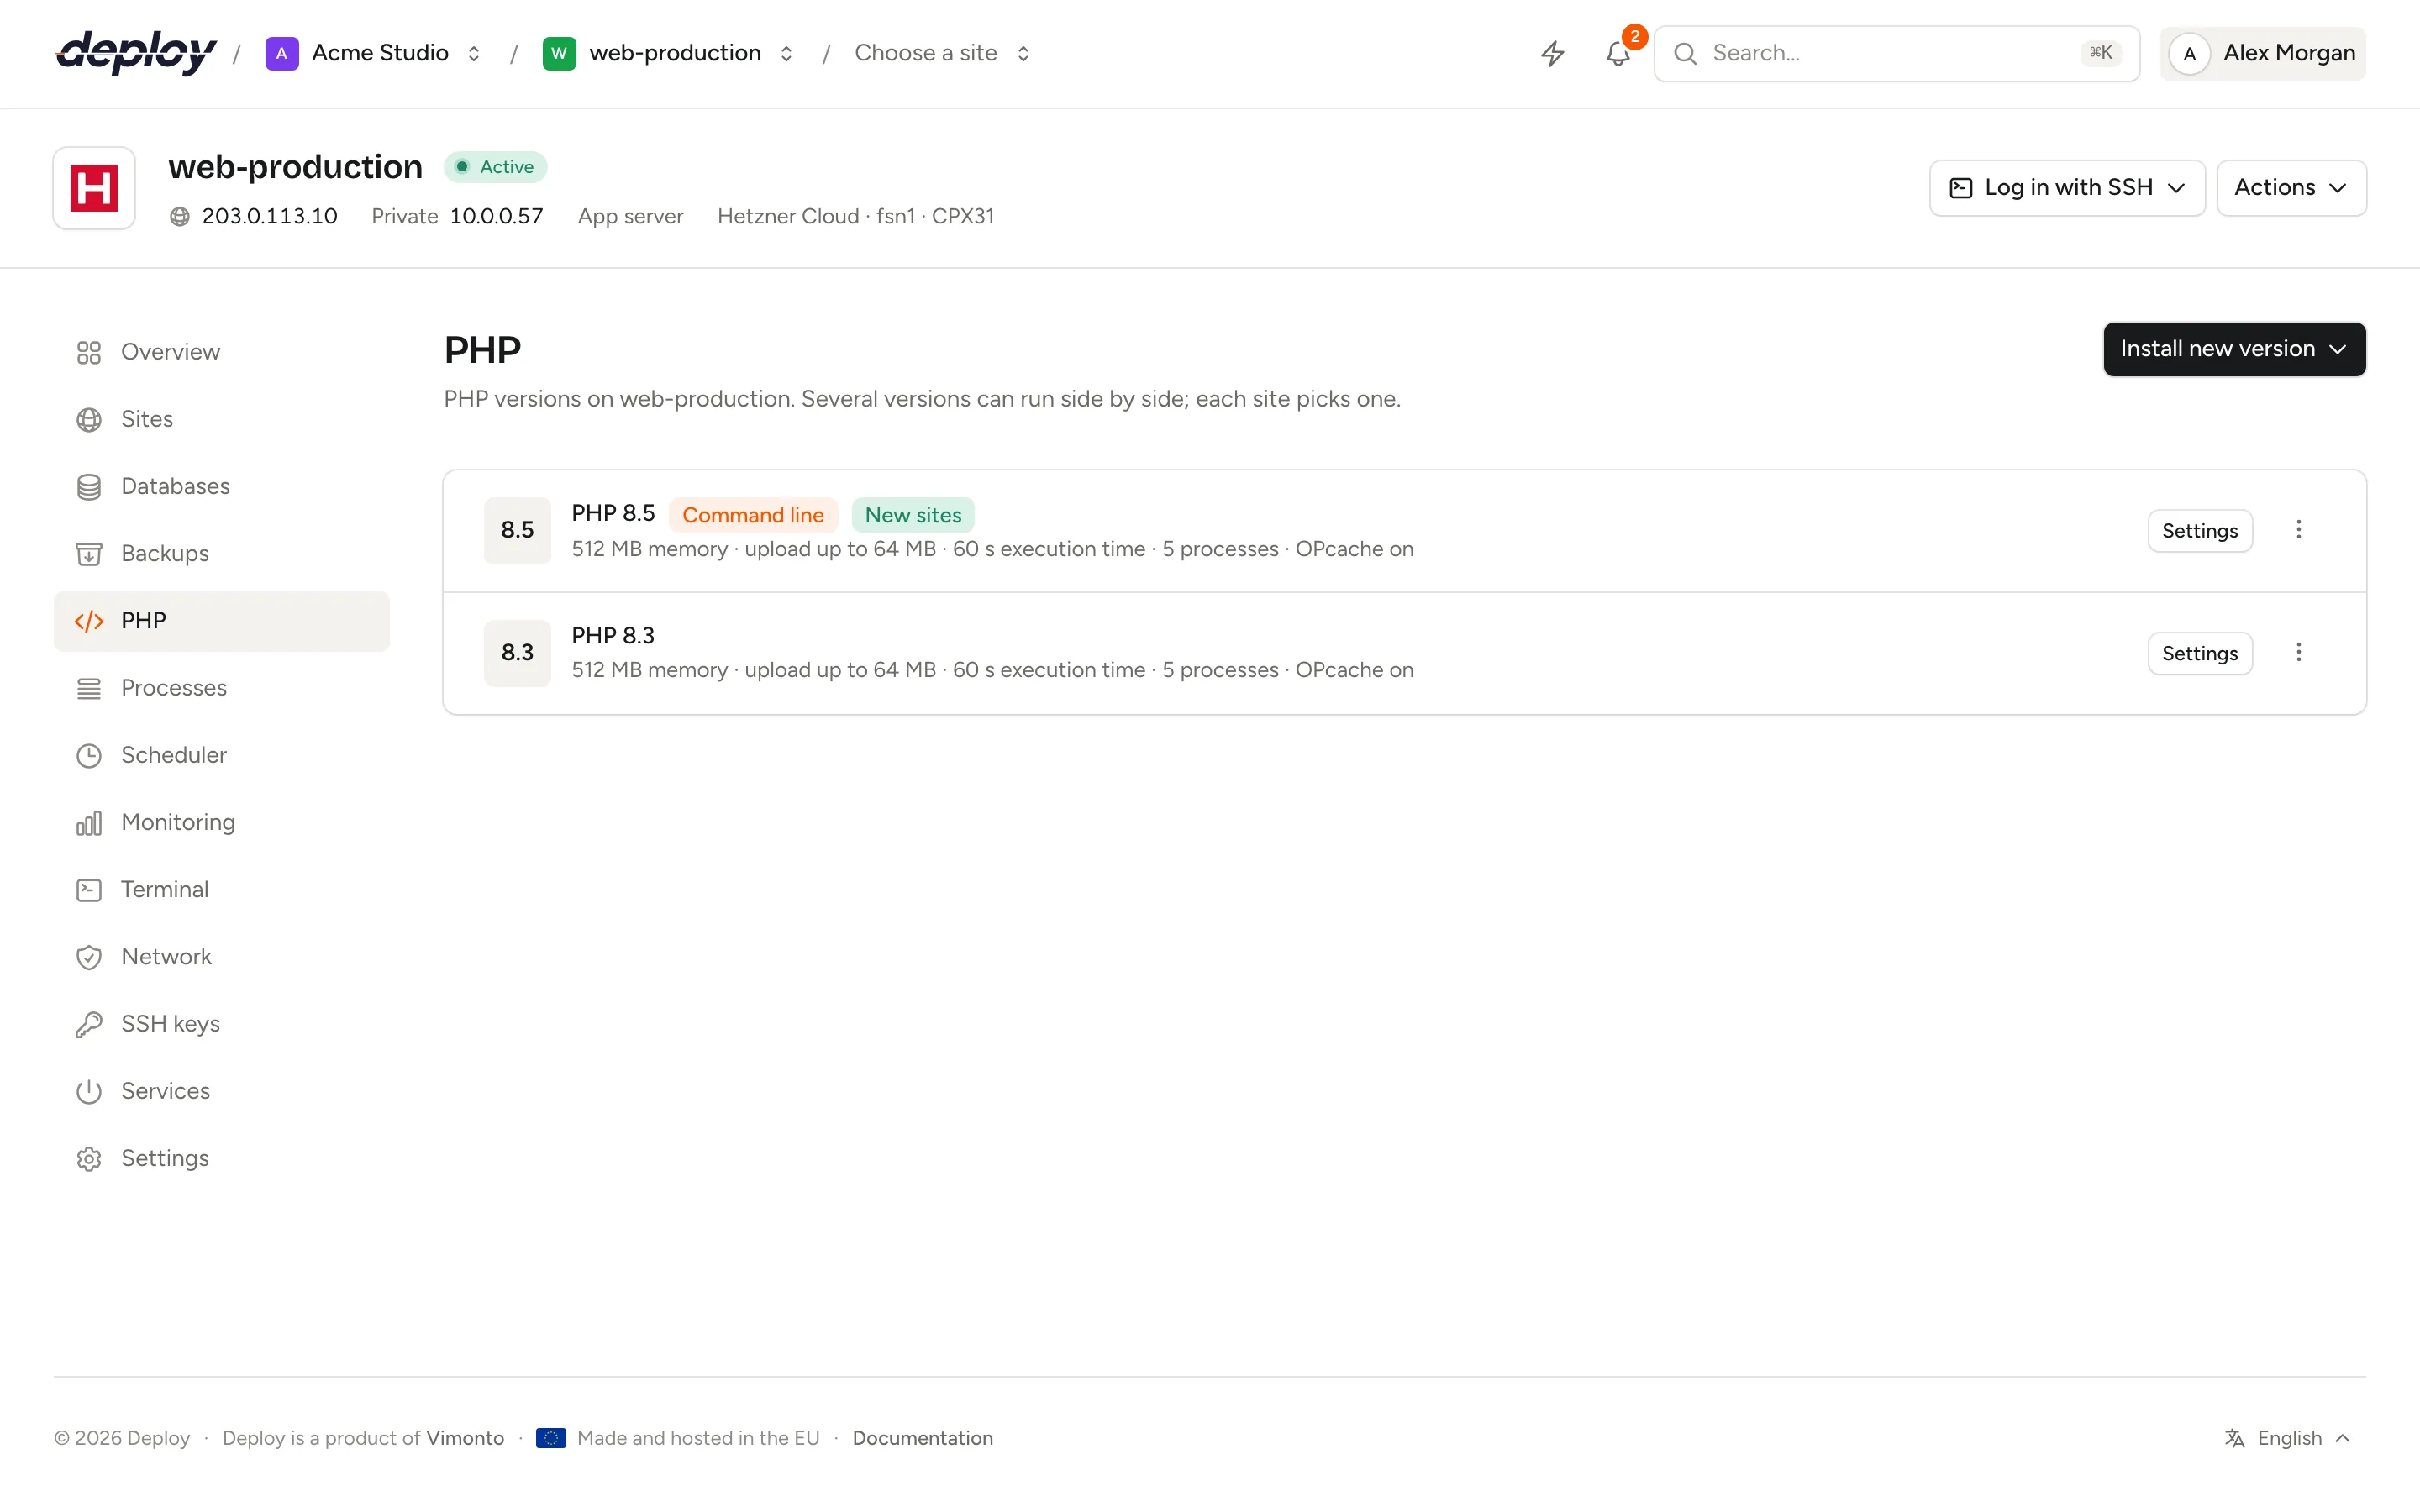Open the lightning bolt quick actions icon
Screen dimensions: 2420x1512
click(x=1552, y=53)
